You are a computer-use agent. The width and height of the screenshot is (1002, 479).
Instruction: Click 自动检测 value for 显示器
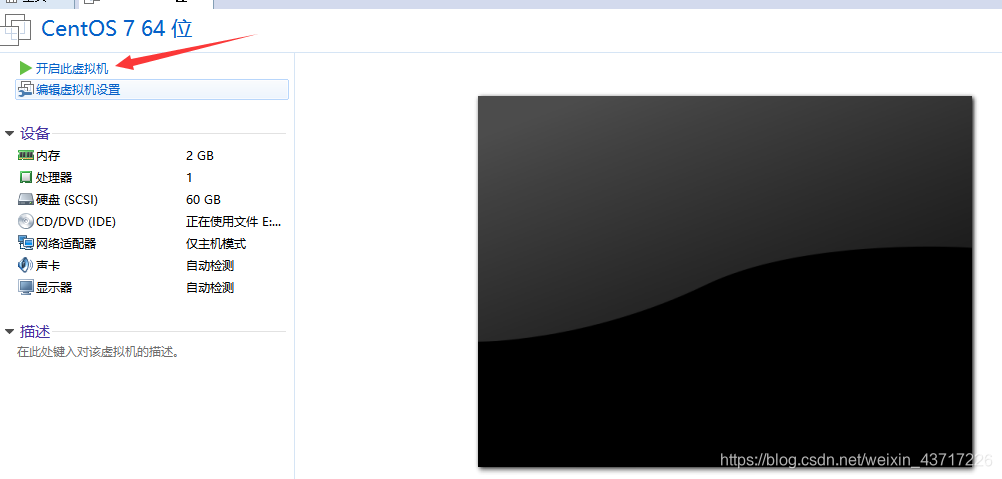pyautogui.click(x=210, y=287)
